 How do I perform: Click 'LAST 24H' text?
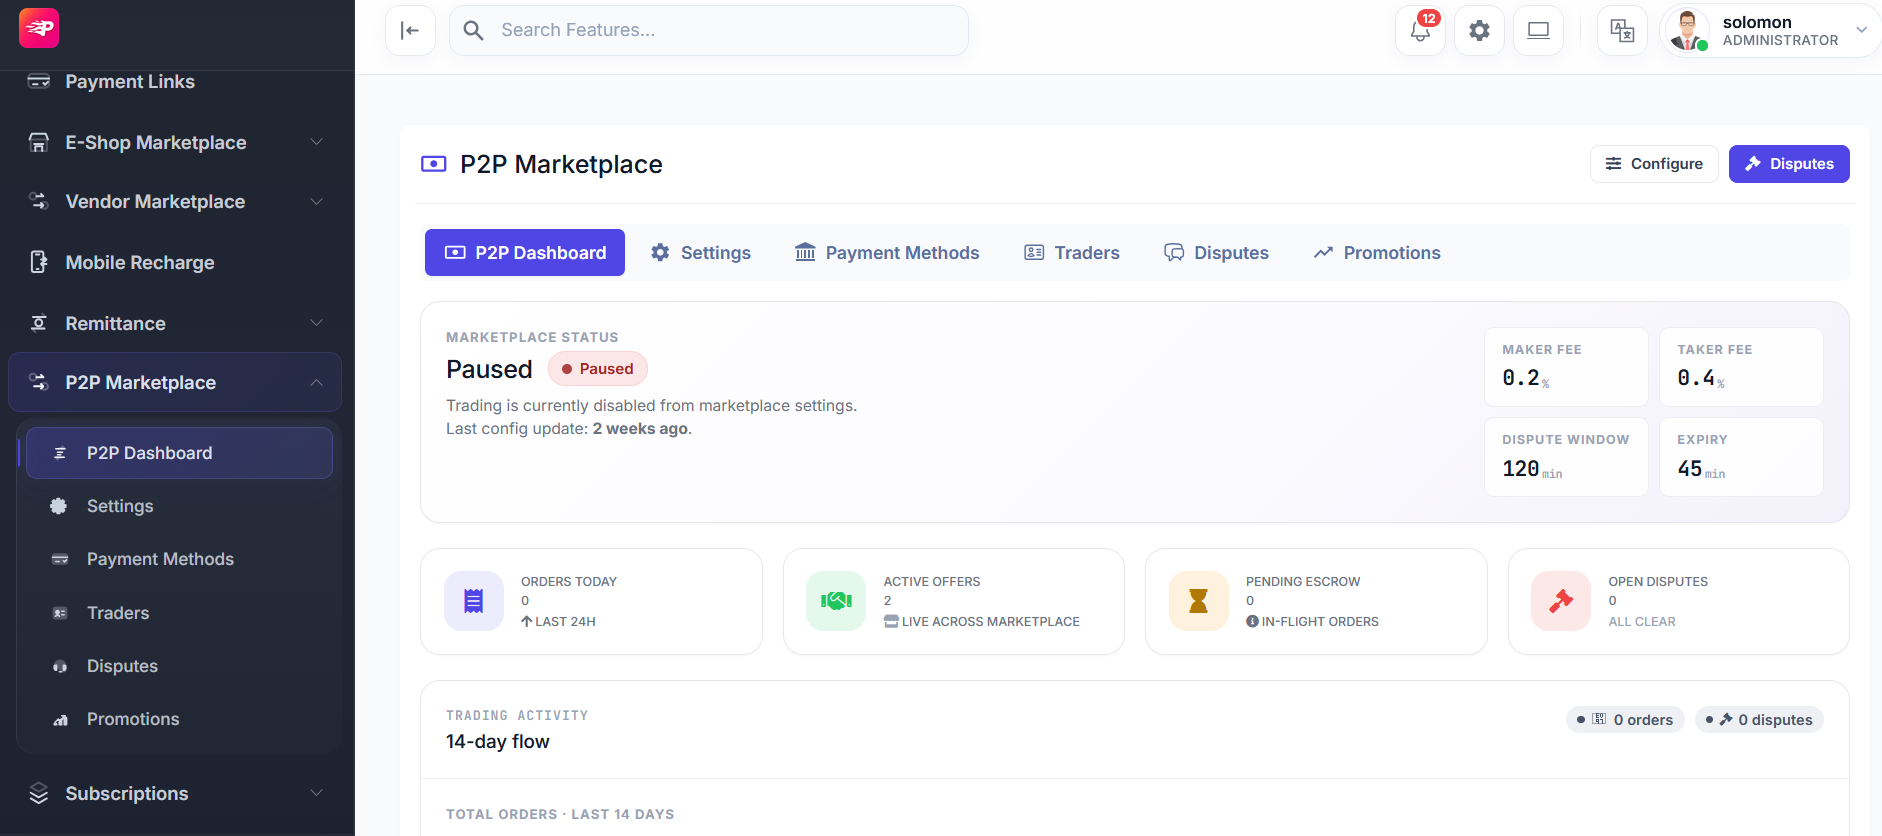point(565,622)
